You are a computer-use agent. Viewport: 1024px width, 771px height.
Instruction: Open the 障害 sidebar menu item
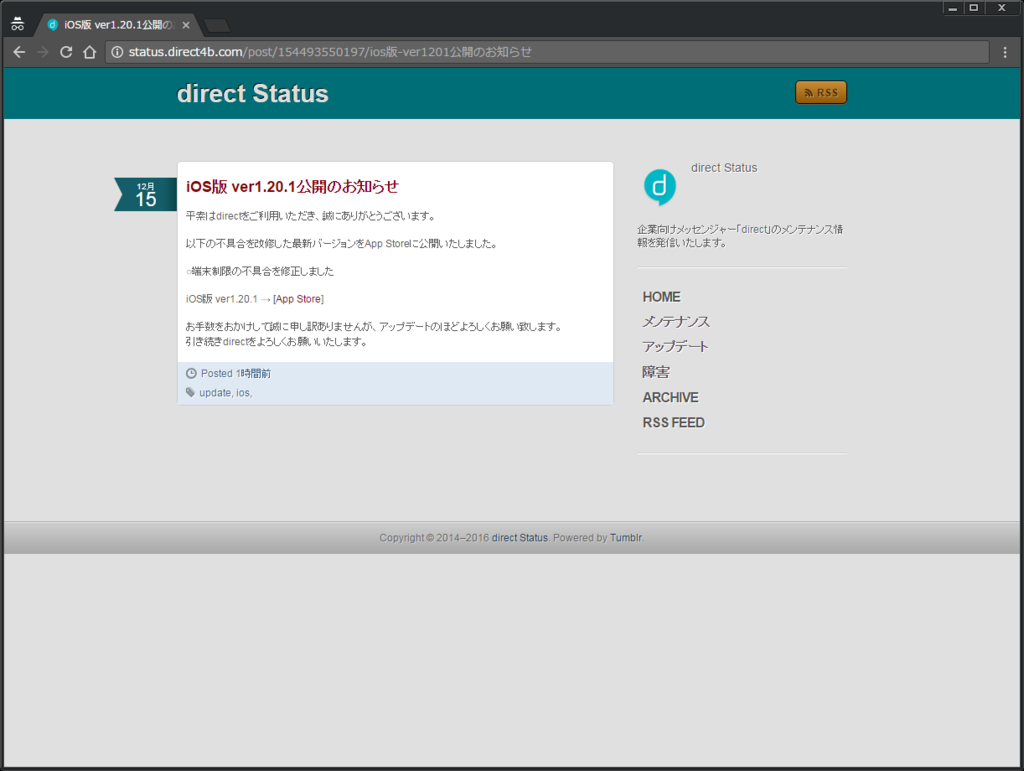coord(656,372)
